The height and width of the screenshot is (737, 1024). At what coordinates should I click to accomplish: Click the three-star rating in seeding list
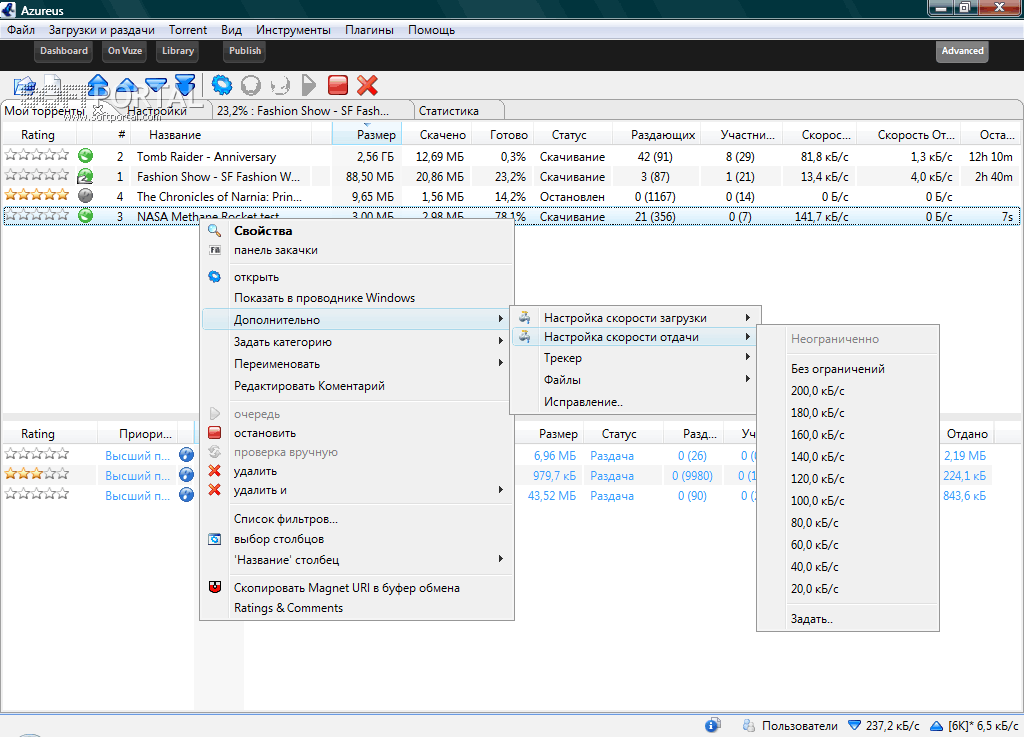pyautogui.click(x=37, y=475)
